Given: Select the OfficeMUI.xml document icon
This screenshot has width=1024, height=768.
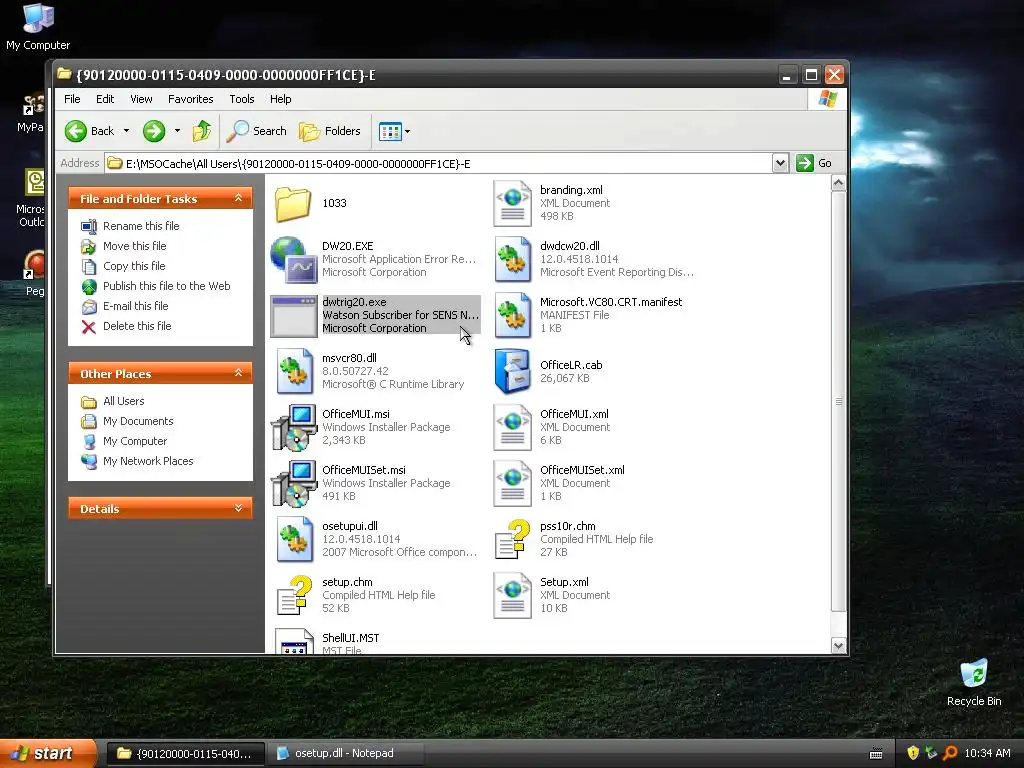Looking at the screenshot, I should (x=512, y=428).
